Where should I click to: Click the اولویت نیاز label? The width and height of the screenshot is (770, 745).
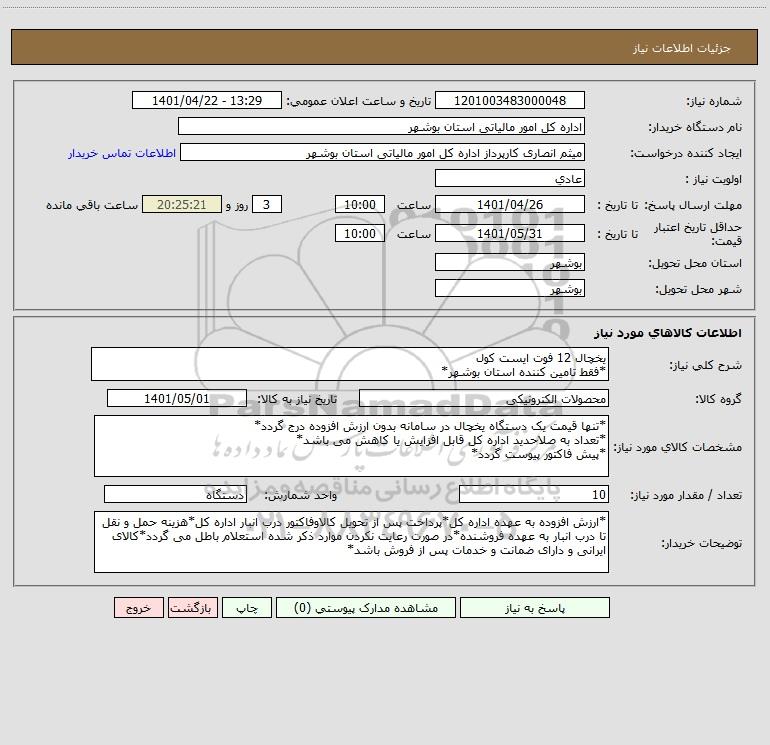(x=714, y=180)
